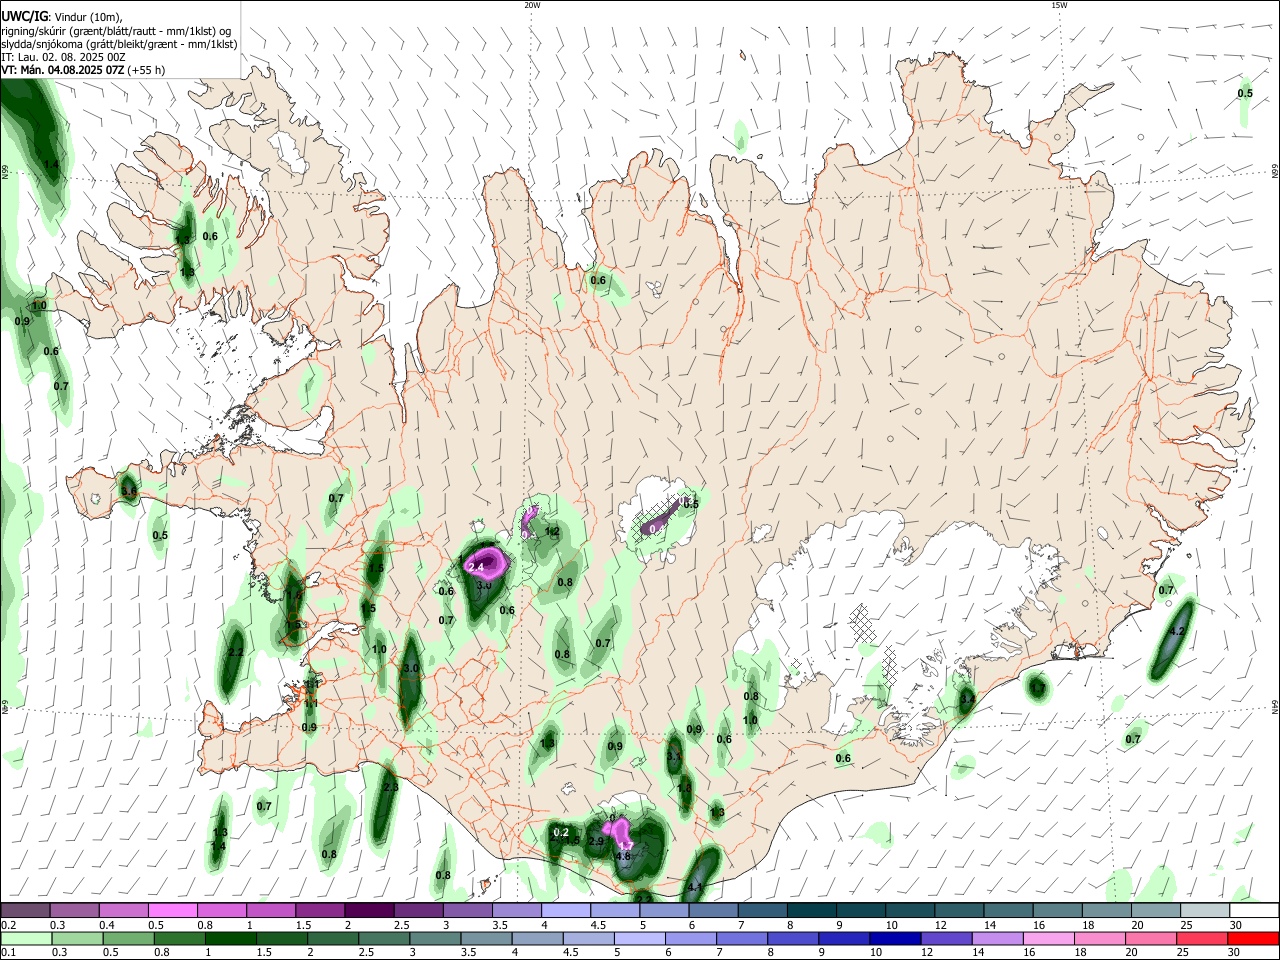Select the palest green rain swatch between 0.1 and 0.3

(x=25, y=938)
